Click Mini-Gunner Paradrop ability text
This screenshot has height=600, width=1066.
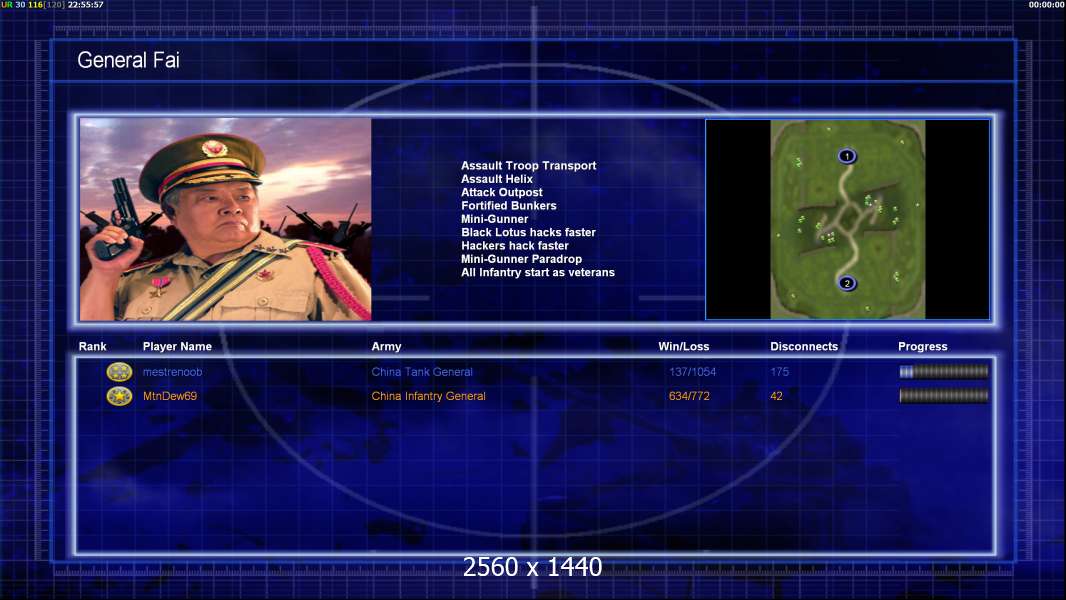tap(521, 259)
